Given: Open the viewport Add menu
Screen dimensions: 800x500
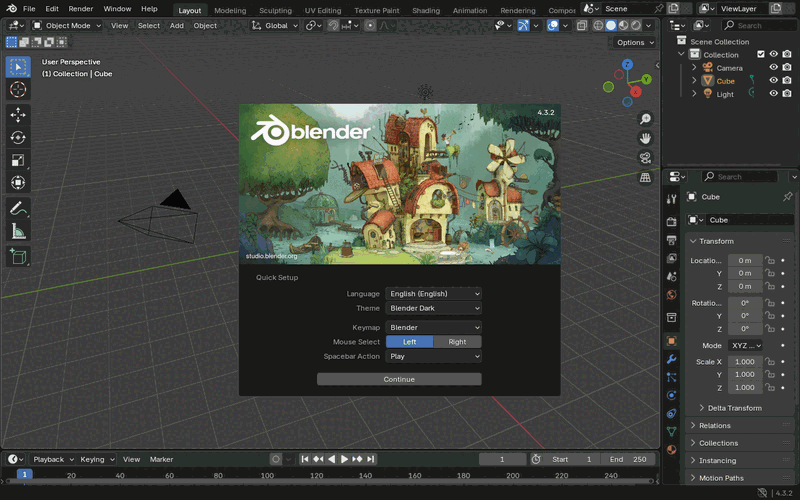Looking at the screenshot, I should pos(177,26).
